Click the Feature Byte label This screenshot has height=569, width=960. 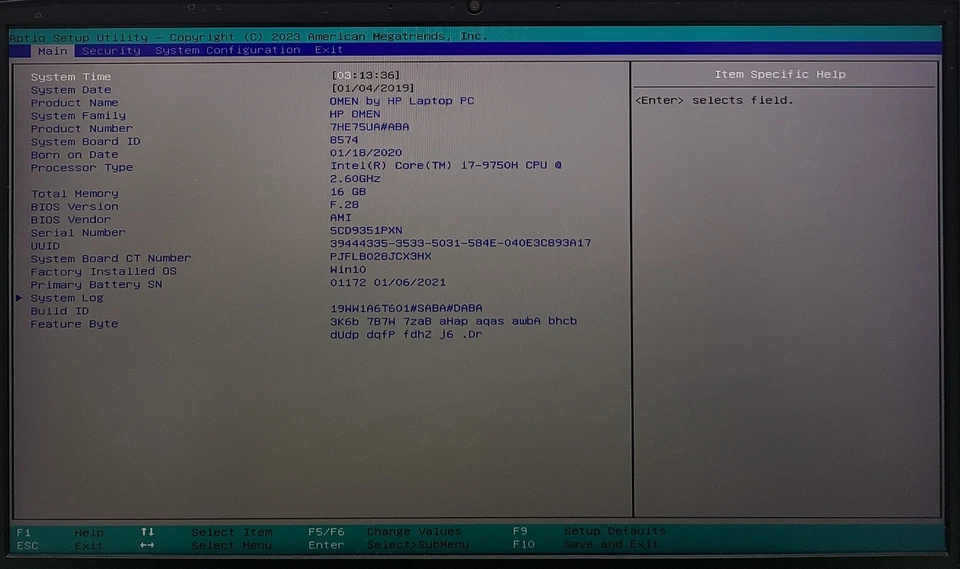click(75, 324)
